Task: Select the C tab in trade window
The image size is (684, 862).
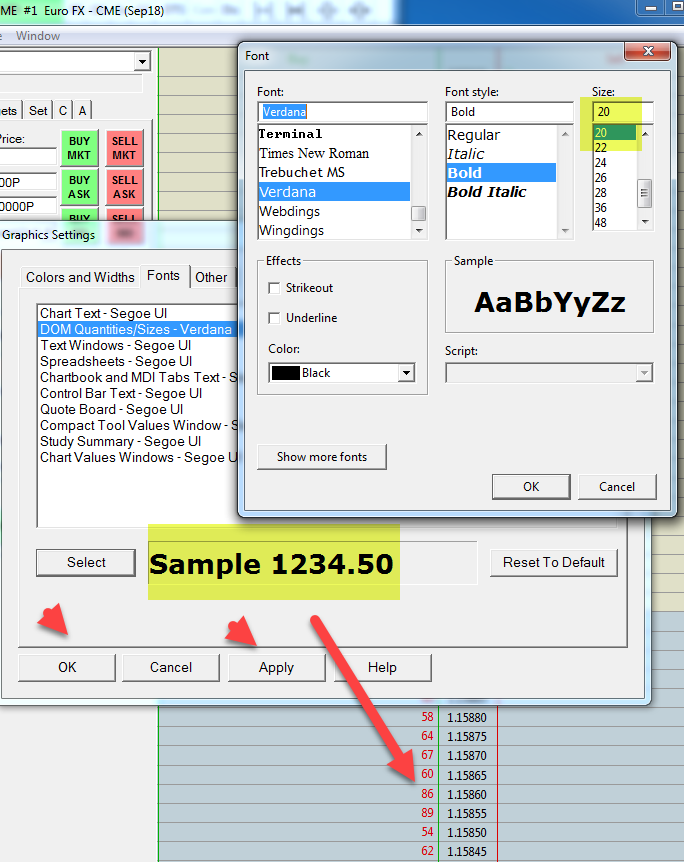Action: (x=63, y=110)
